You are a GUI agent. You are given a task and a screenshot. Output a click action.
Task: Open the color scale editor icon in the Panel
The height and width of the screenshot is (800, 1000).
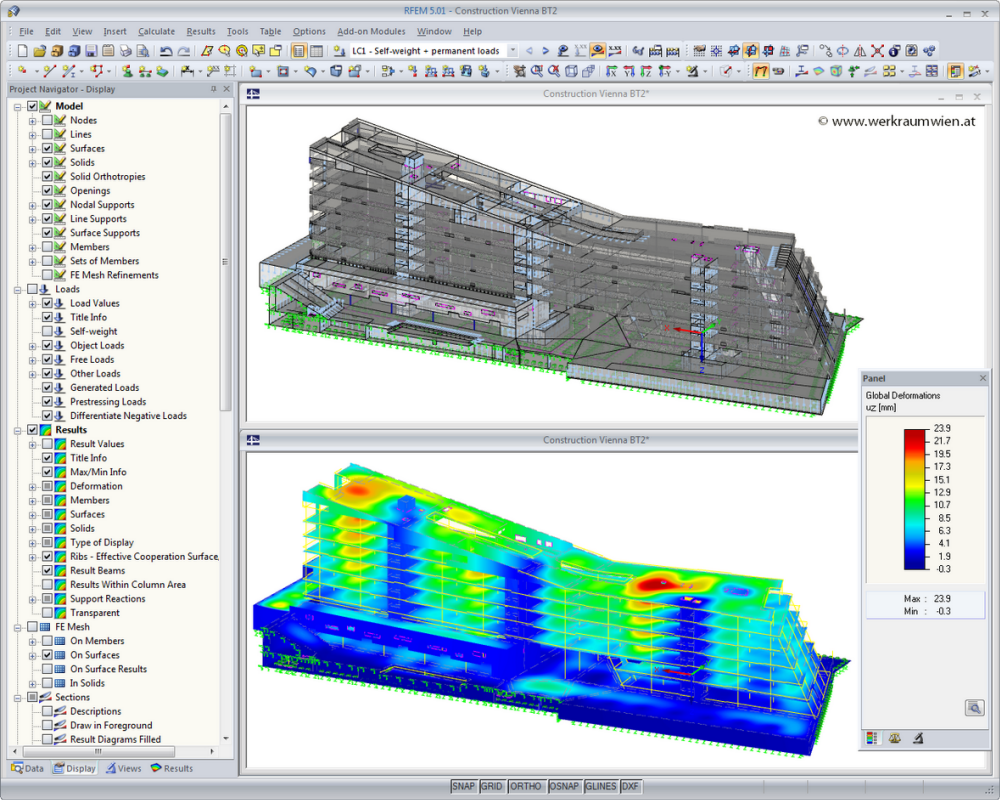point(872,737)
